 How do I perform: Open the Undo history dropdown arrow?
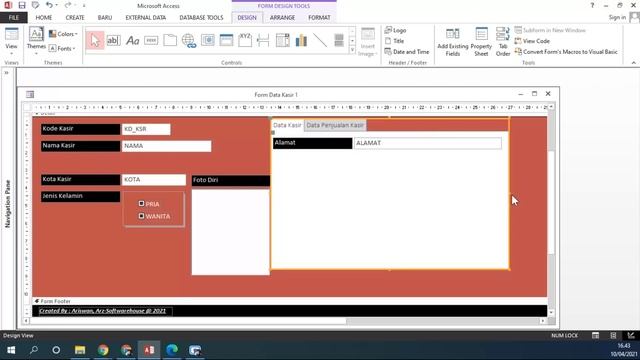click(x=56, y=5)
